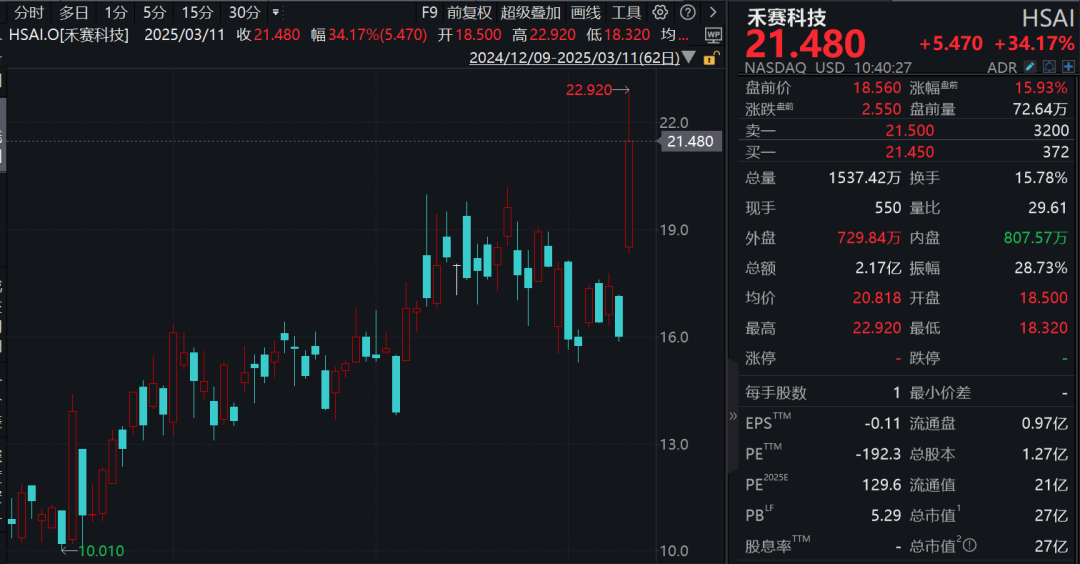Open the 工具 tools menu
The image size is (1080, 564).
coord(626,12)
